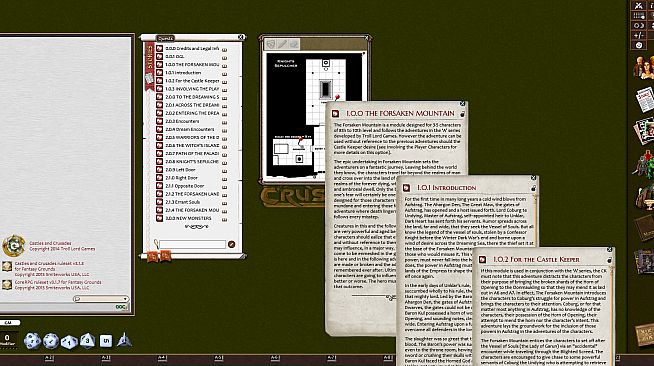
Task: Click link icon beside 2.1.3 Errant Souls
Action: 159,202
